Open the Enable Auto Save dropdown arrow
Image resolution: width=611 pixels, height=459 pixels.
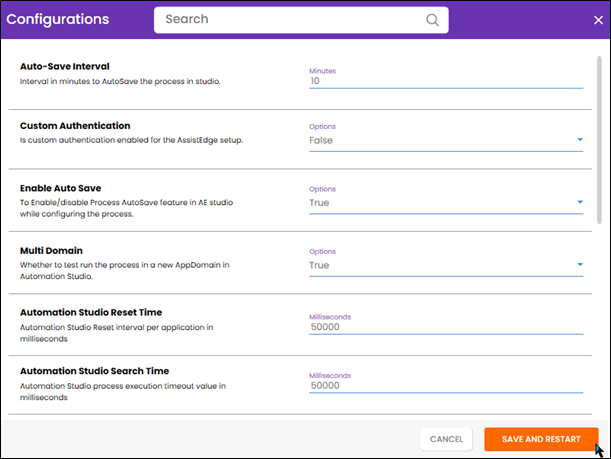[x=579, y=203]
